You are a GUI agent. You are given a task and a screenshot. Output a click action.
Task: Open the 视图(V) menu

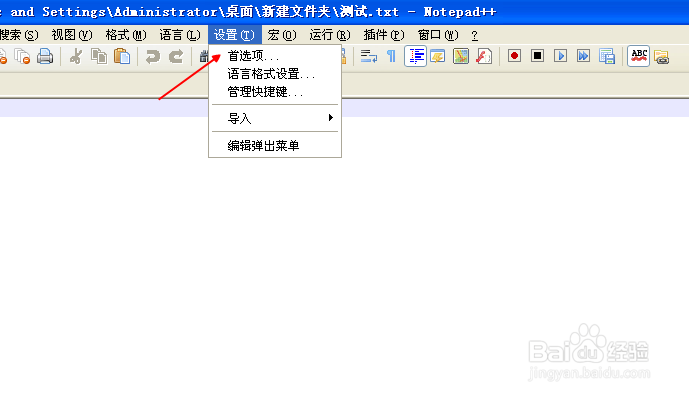72,35
